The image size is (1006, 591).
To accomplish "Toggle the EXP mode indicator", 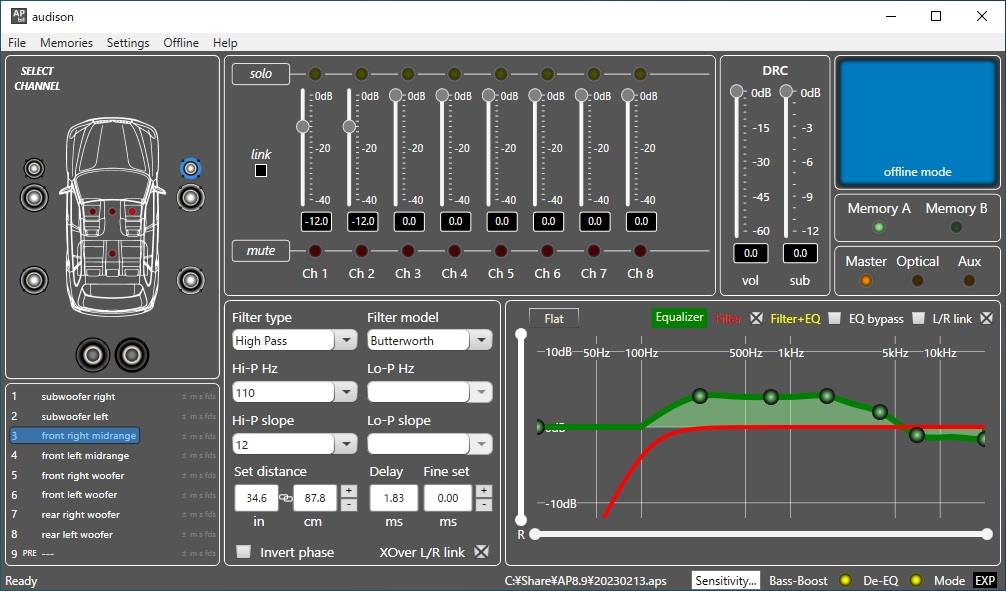I will pos(985,580).
